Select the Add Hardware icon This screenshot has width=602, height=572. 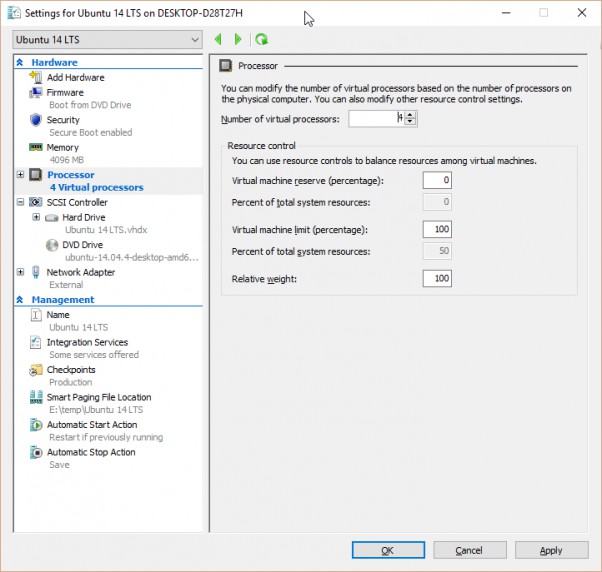36,77
